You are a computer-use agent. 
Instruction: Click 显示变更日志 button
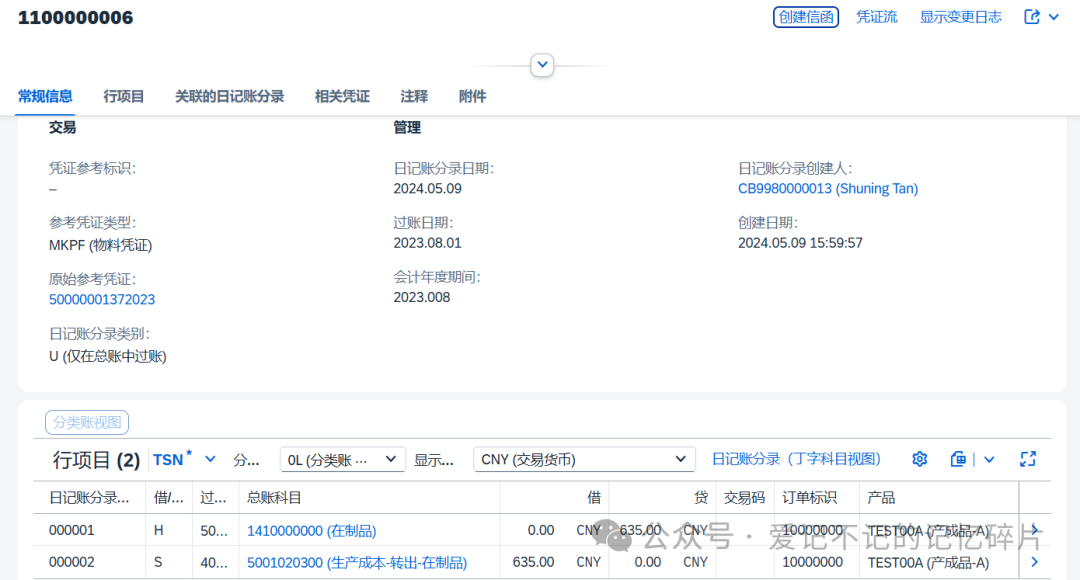[x=961, y=17]
